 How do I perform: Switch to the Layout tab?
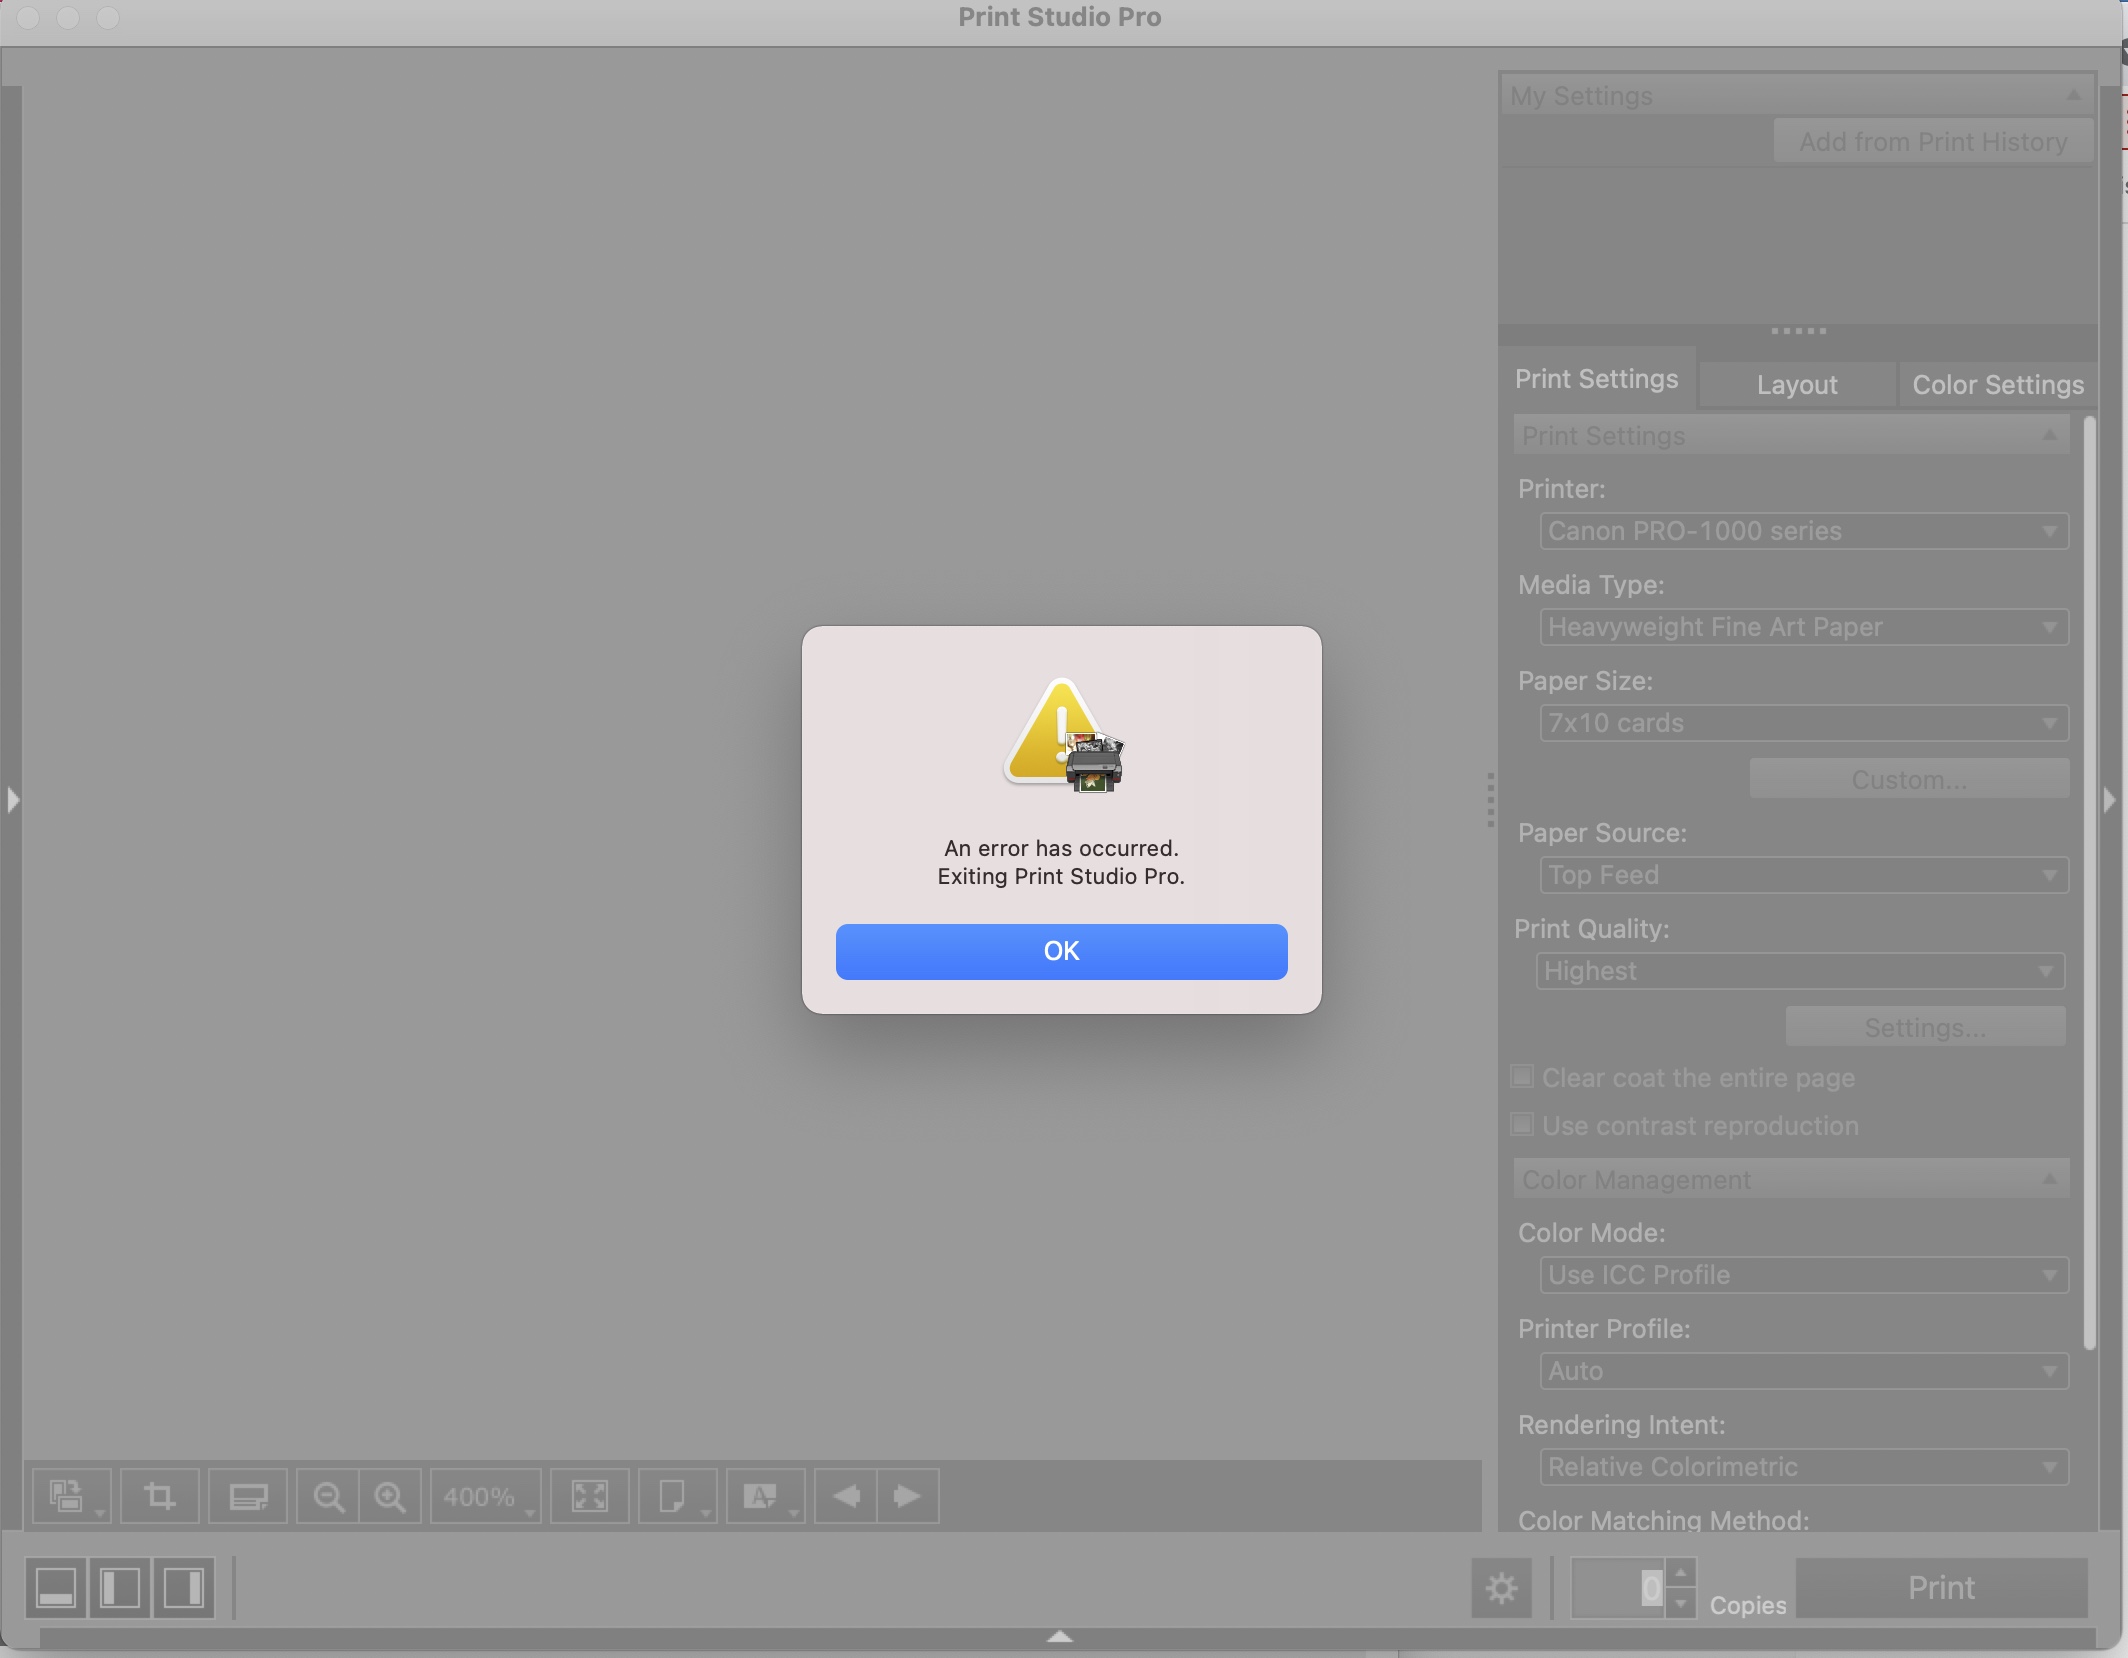coord(1796,385)
